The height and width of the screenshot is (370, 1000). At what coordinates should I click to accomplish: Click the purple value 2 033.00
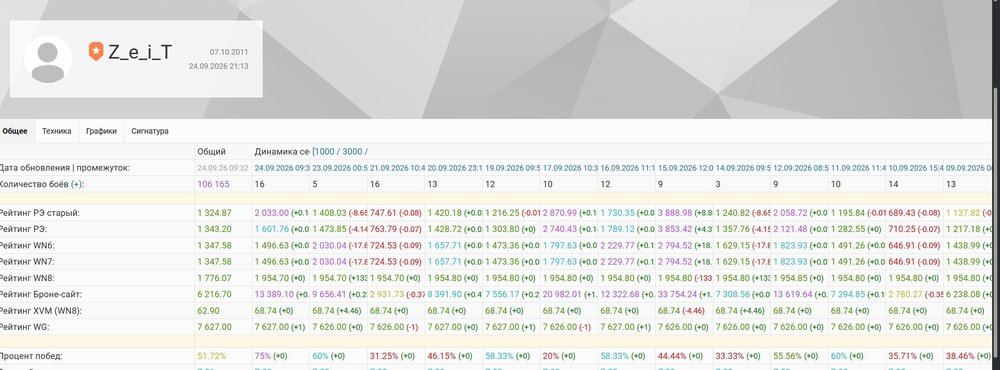click(272, 213)
